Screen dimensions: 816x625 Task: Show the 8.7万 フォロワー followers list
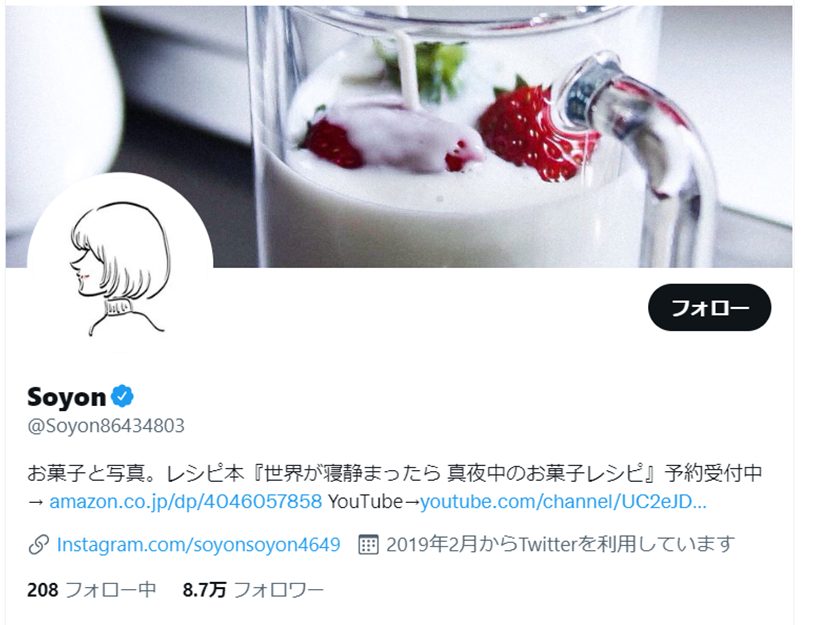(253, 590)
